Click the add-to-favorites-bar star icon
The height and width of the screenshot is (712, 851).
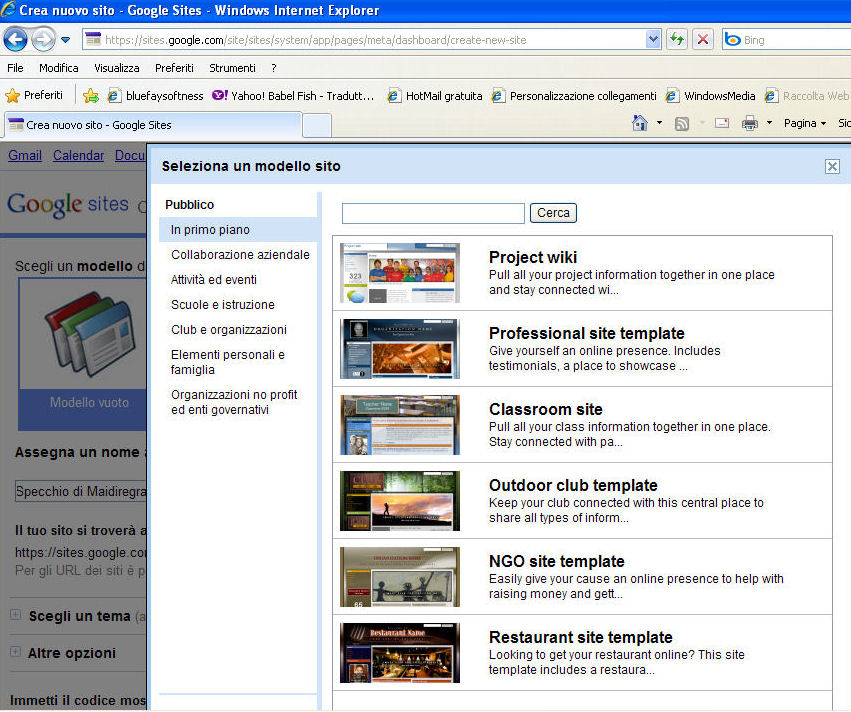tap(91, 96)
